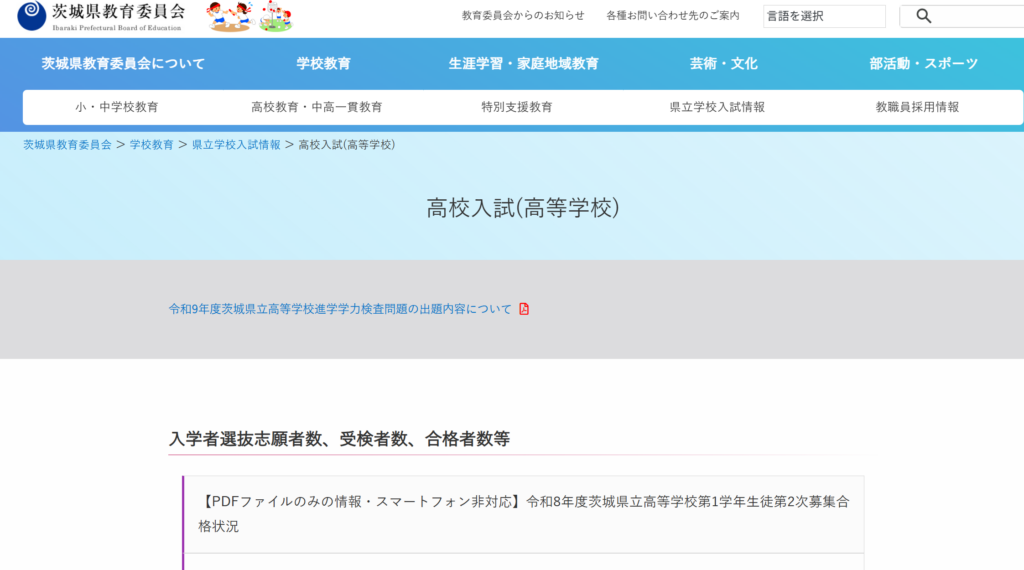Open the 部活動・スポーツ menu
This screenshot has width=1024, height=570.
pyautogui.click(x=923, y=63)
